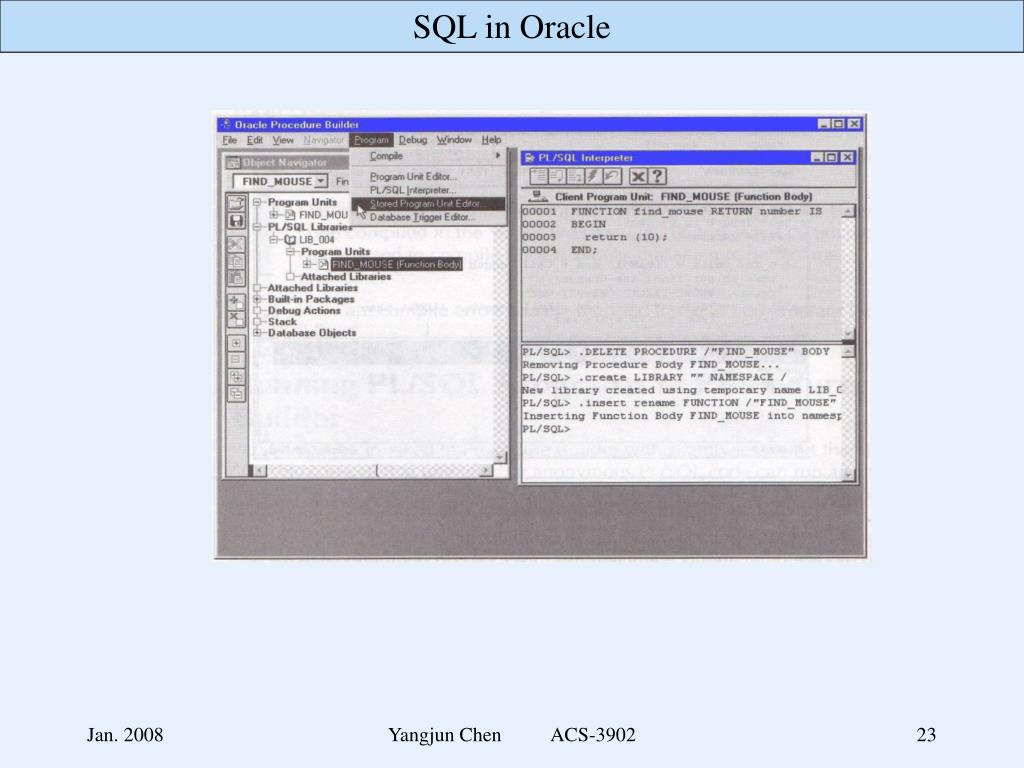Open the Help menu
The height and width of the screenshot is (768, 1024).
coord(491,140)
